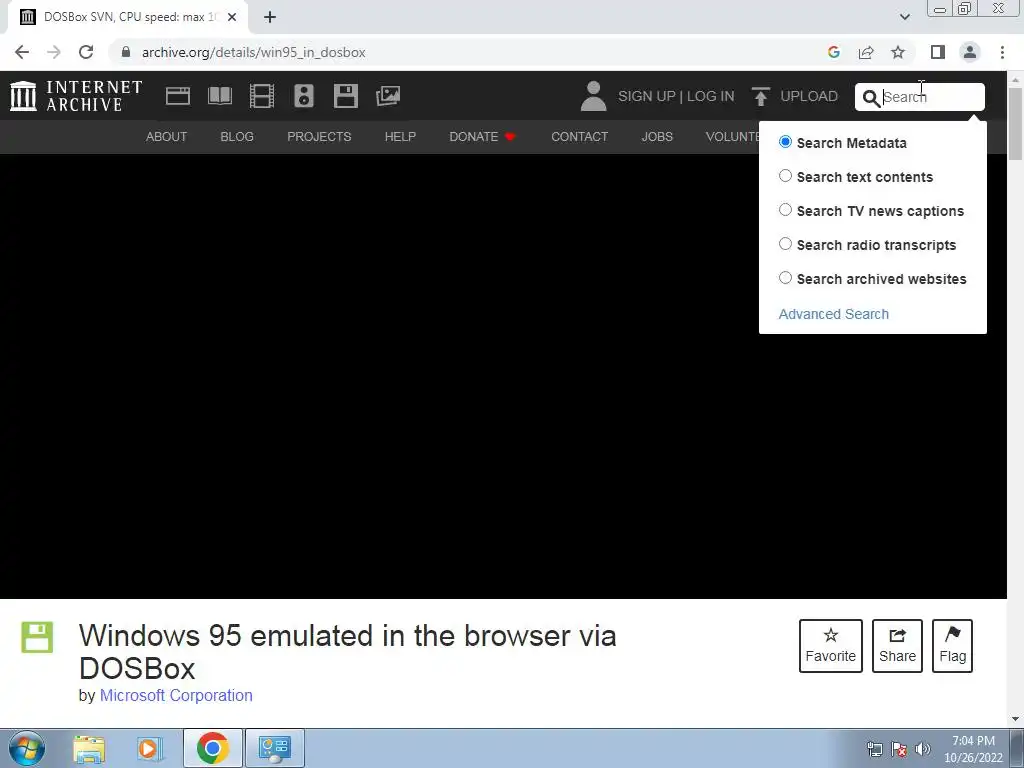The height and width of the screenshot is (768, 1024).
Task: Click the network tray icon
Action: 874,749
